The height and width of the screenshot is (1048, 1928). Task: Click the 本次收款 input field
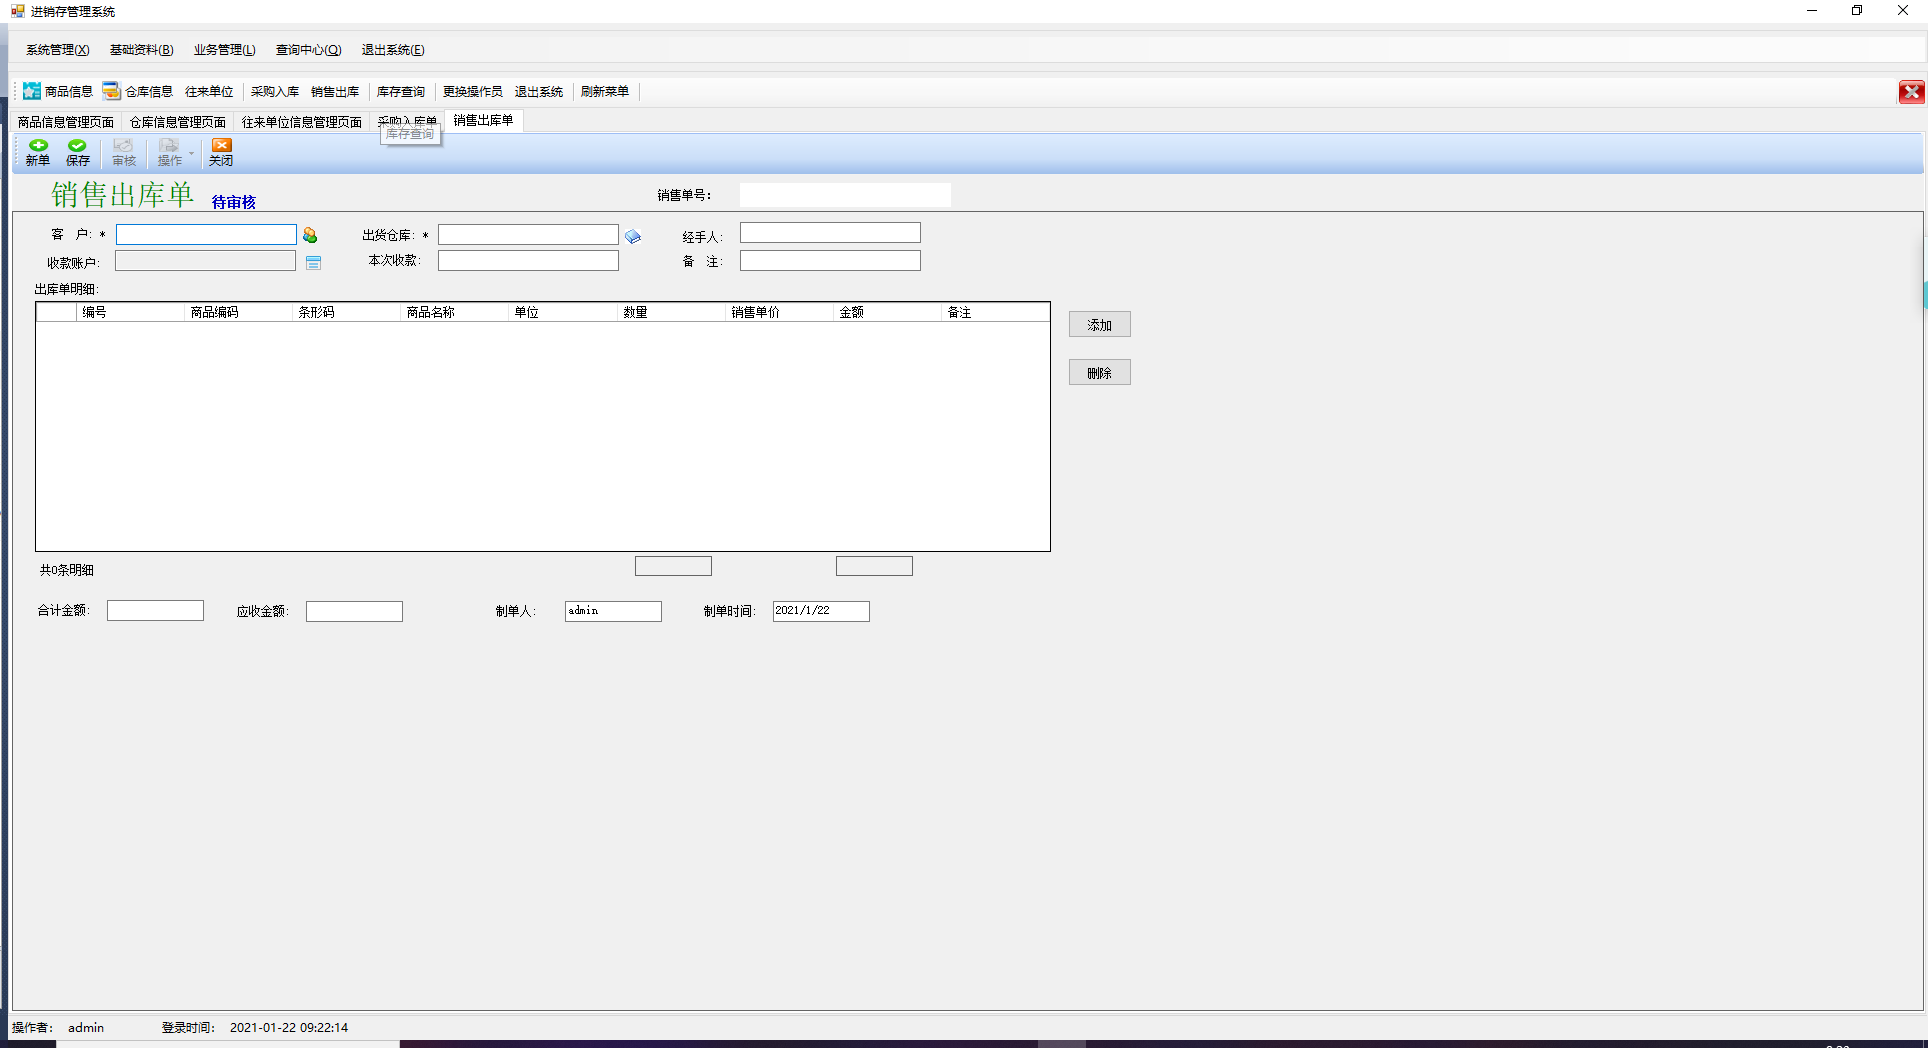pos(528,260)
